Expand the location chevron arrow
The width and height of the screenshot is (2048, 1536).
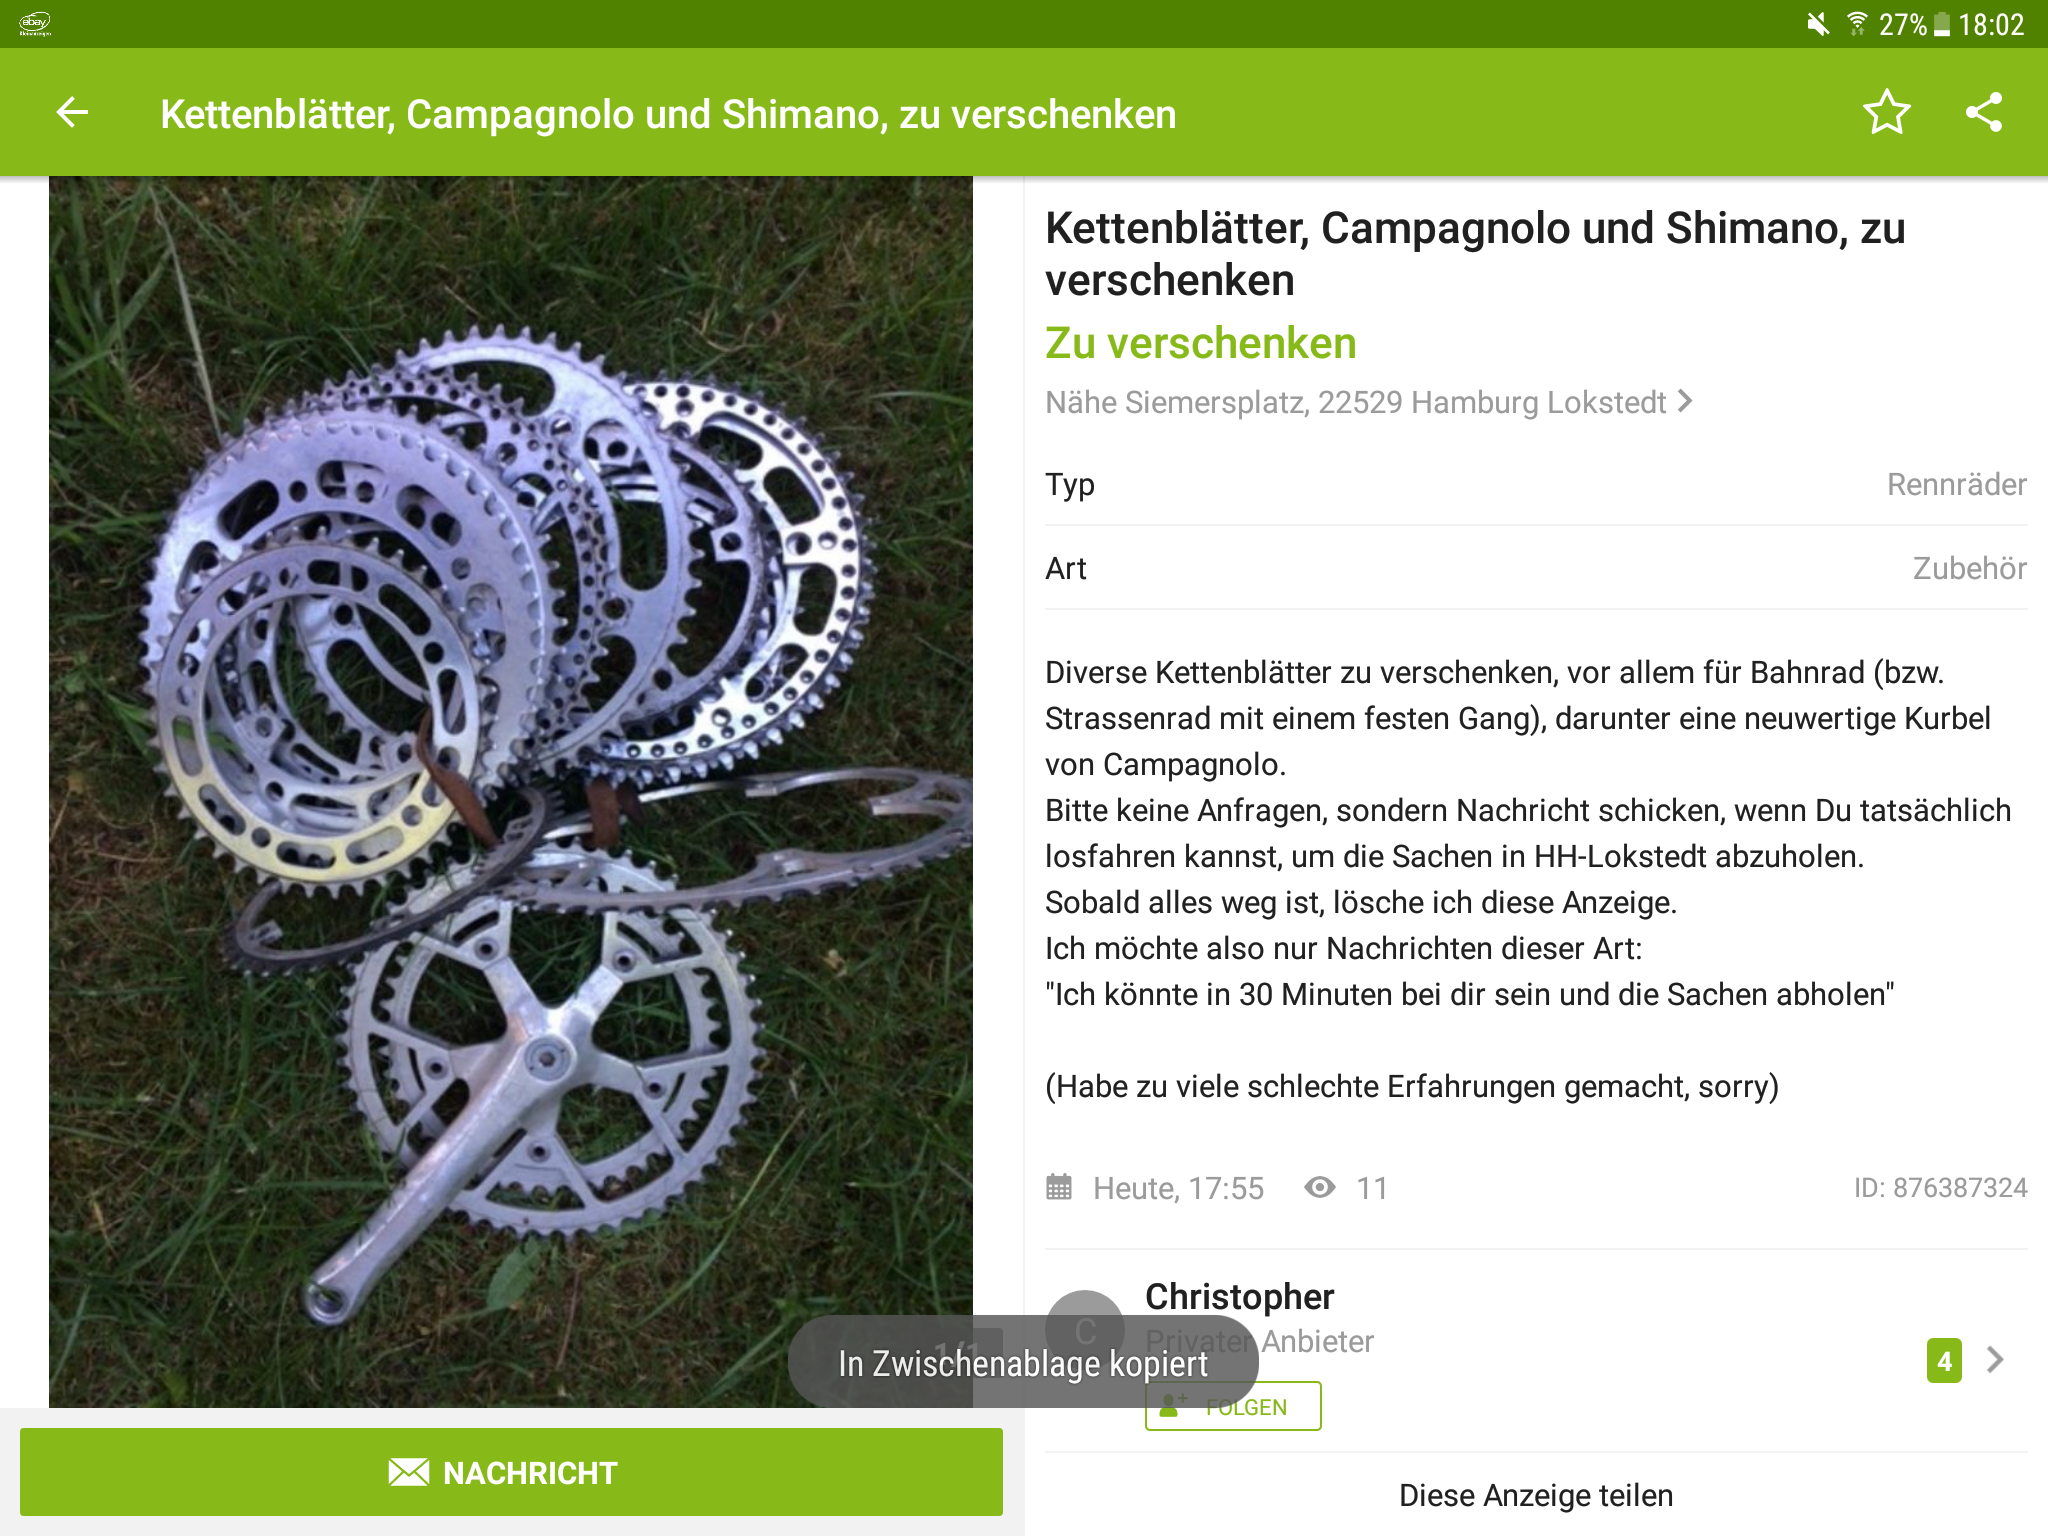click(1685, 401)
